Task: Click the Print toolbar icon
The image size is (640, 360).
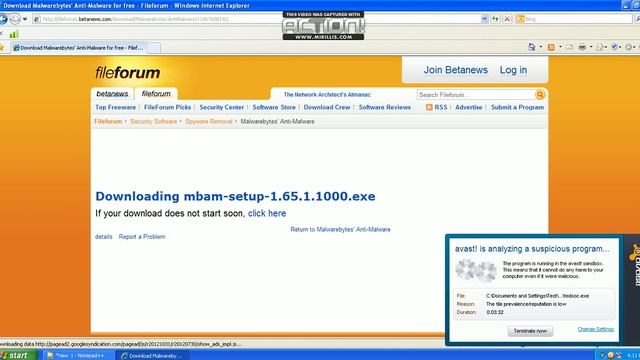Action: tap(582, 47)
